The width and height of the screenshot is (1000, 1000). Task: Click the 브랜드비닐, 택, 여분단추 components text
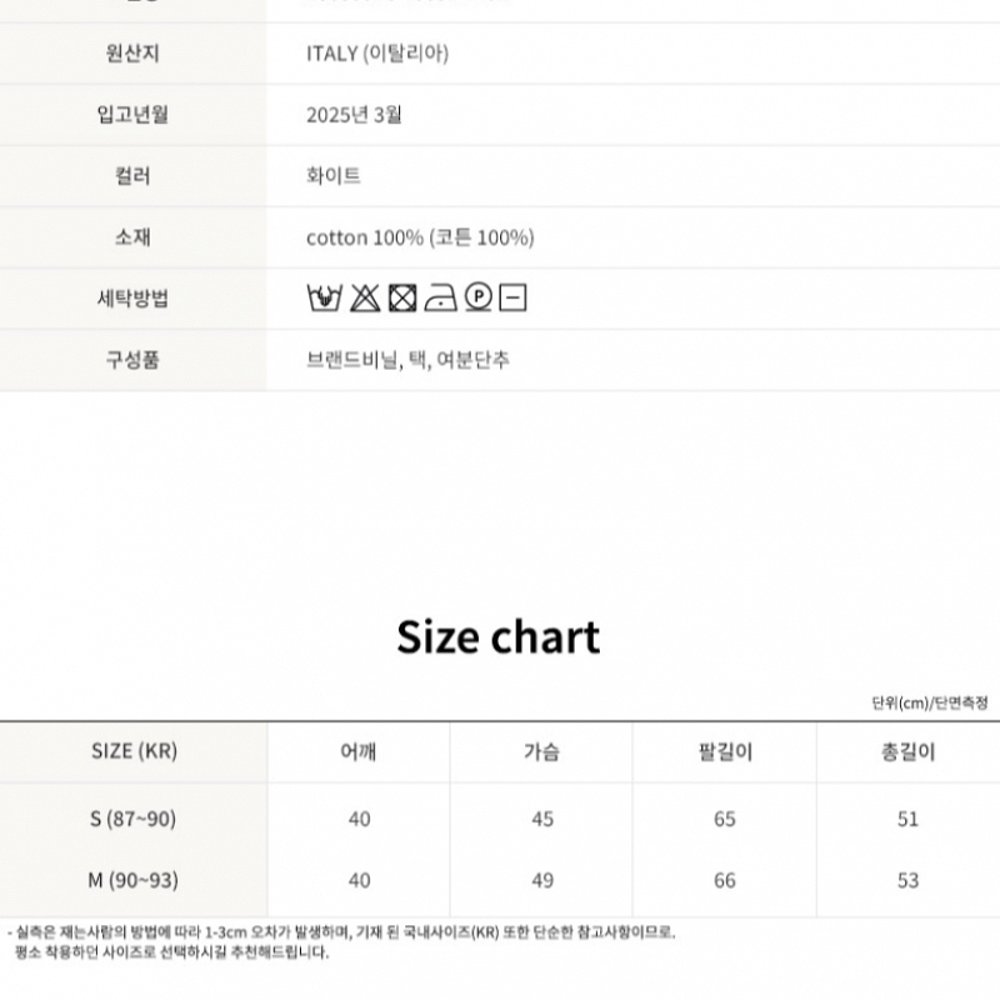408,360
